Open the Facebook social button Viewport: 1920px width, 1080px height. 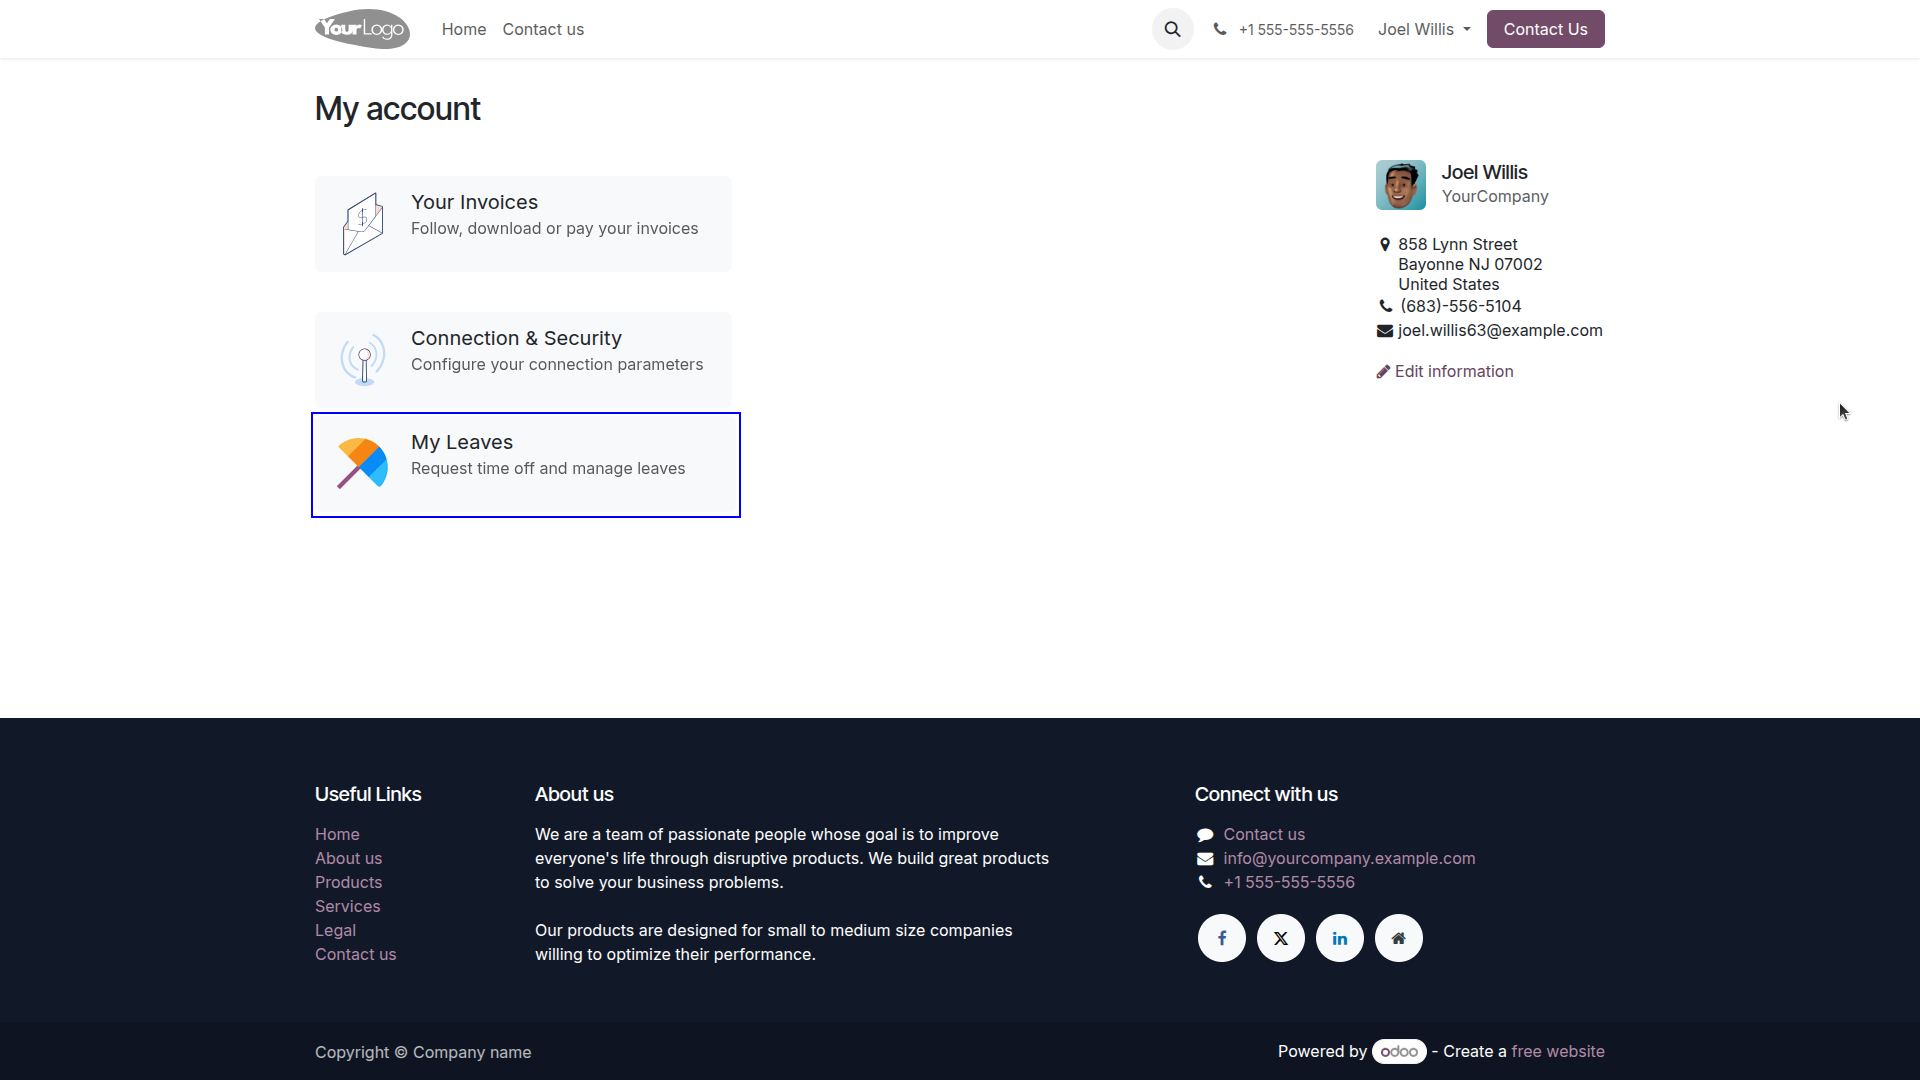point(1222,938)
